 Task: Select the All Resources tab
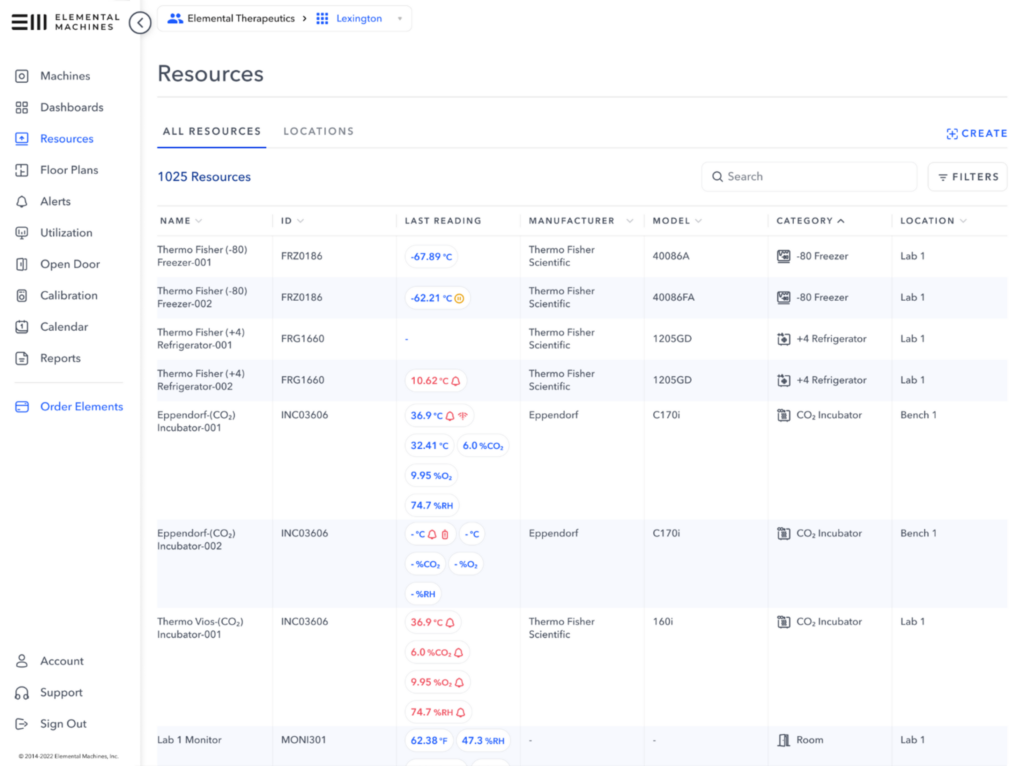click(x=212, y=131)
